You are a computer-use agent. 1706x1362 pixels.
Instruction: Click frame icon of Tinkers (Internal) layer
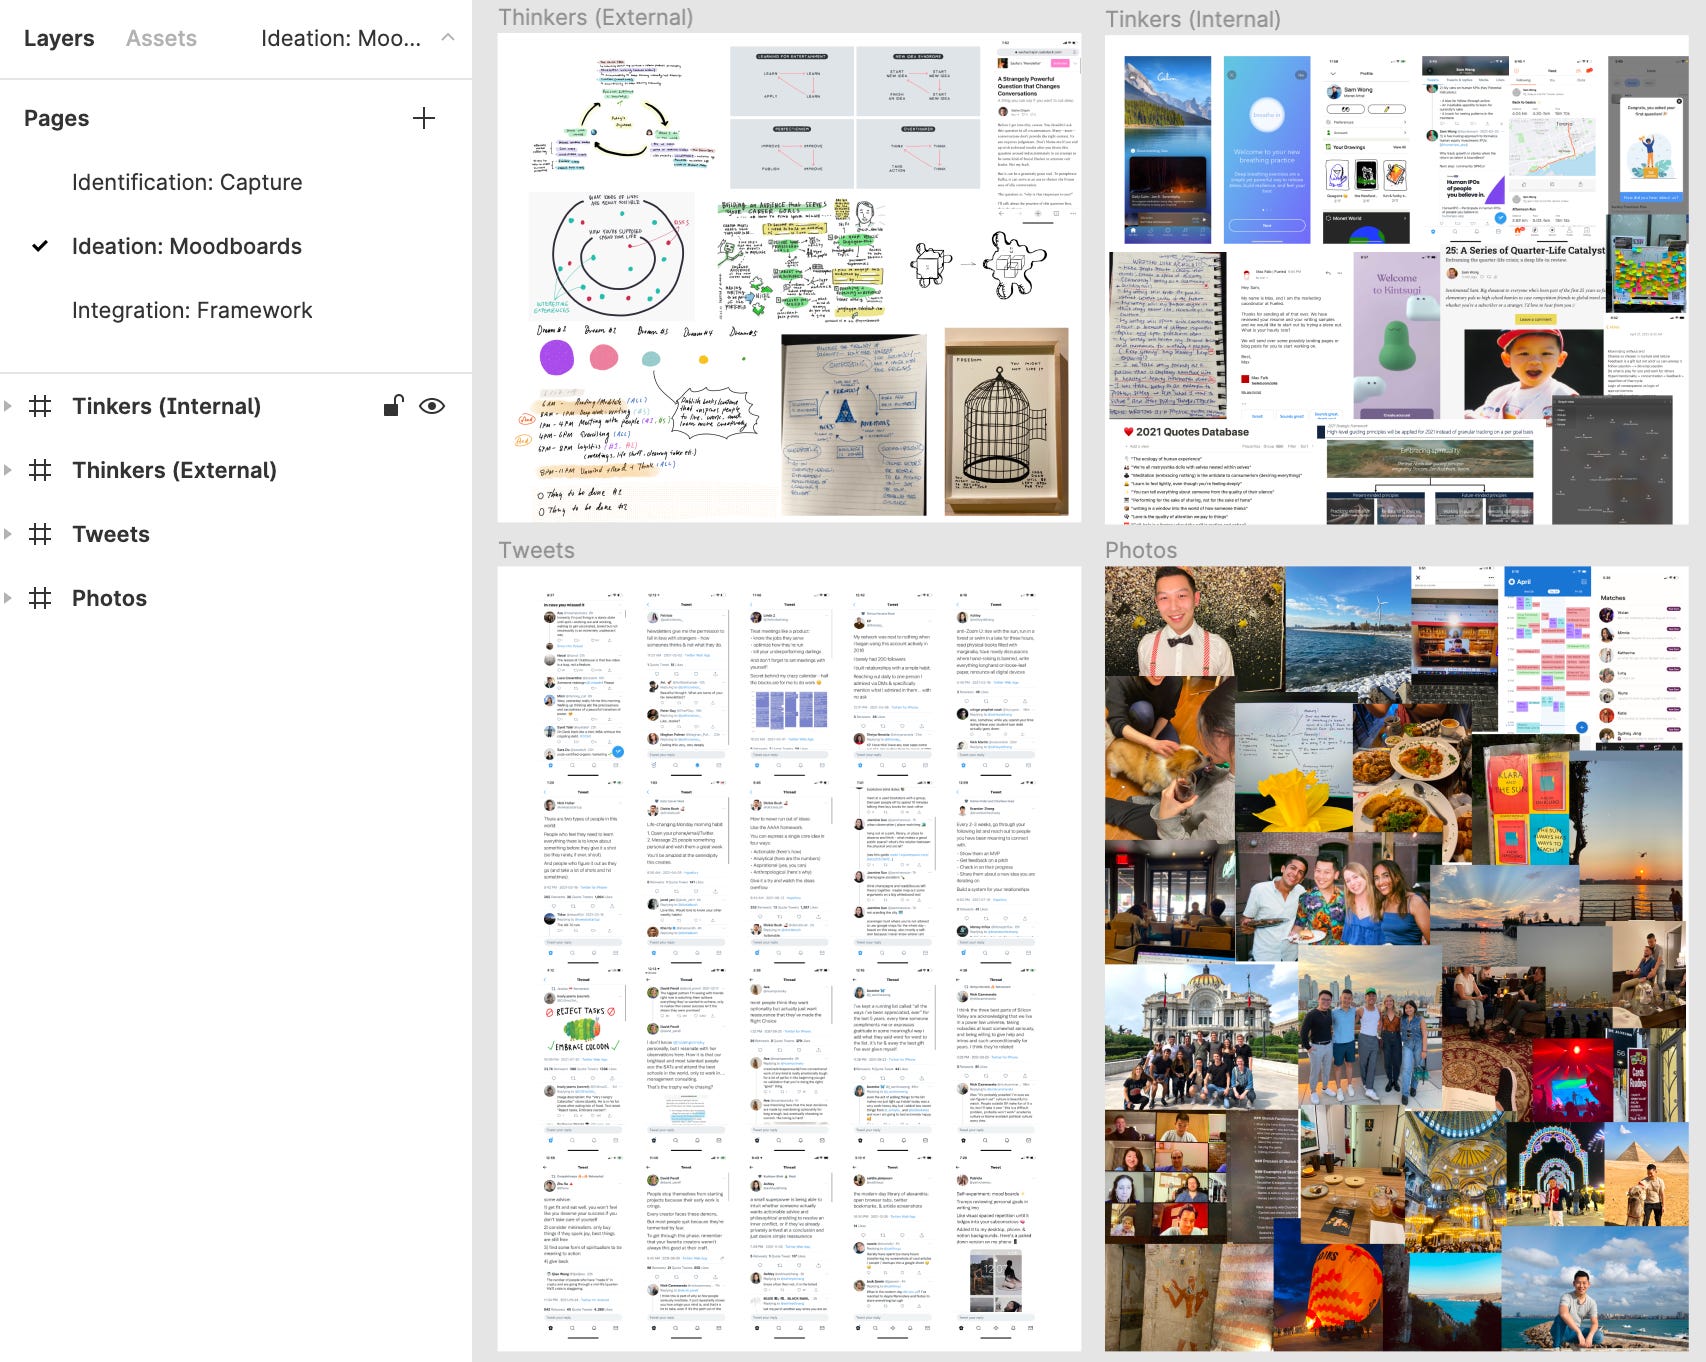[x=40, y=406]
